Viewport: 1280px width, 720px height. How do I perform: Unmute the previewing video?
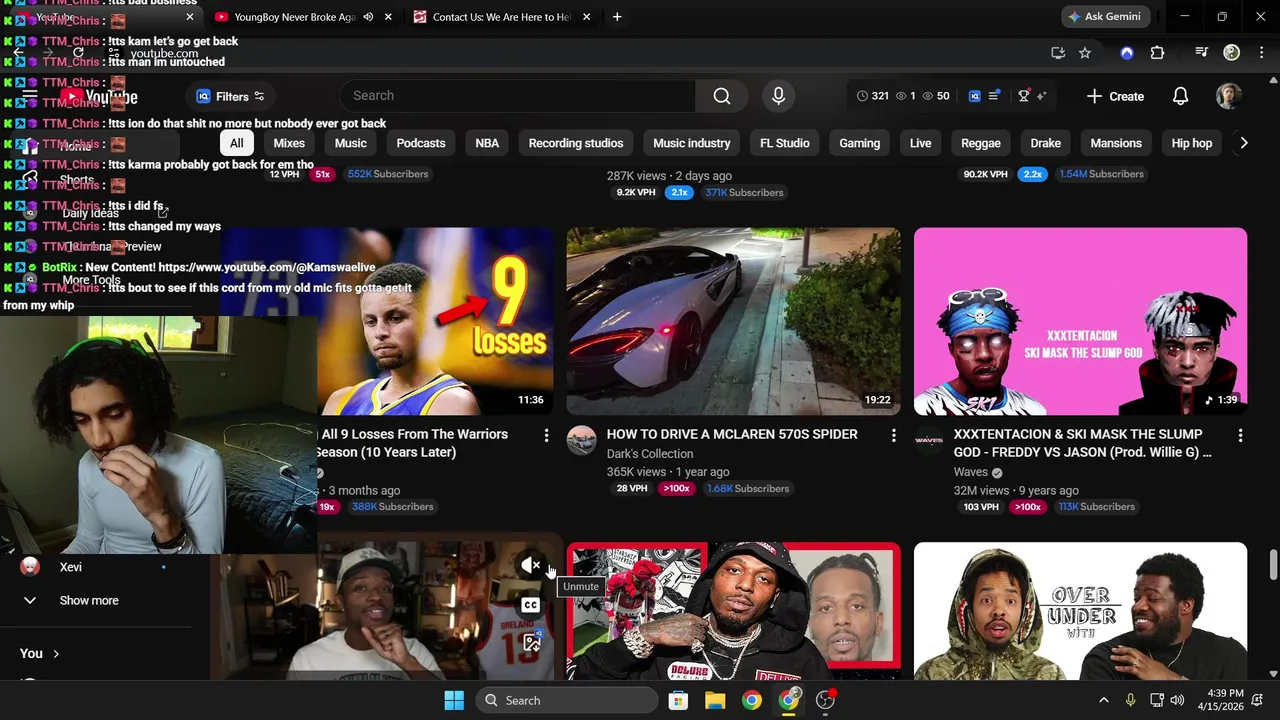[x=531, y=566]
